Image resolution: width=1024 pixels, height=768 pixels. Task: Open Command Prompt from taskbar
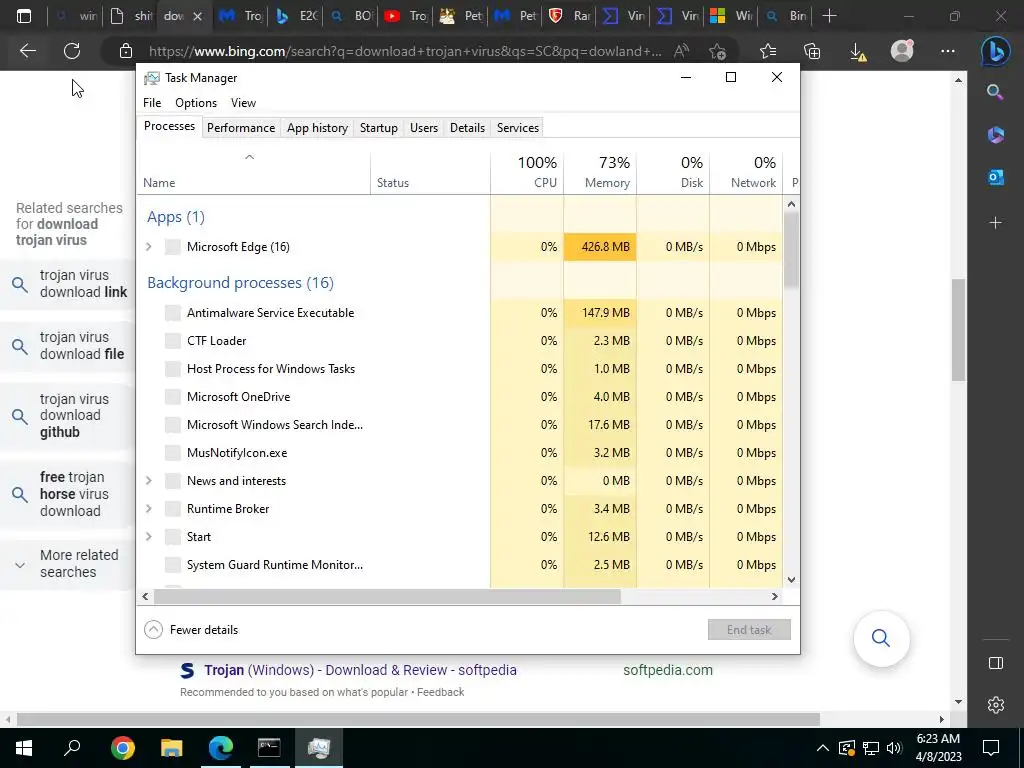(x=269, y=747)
